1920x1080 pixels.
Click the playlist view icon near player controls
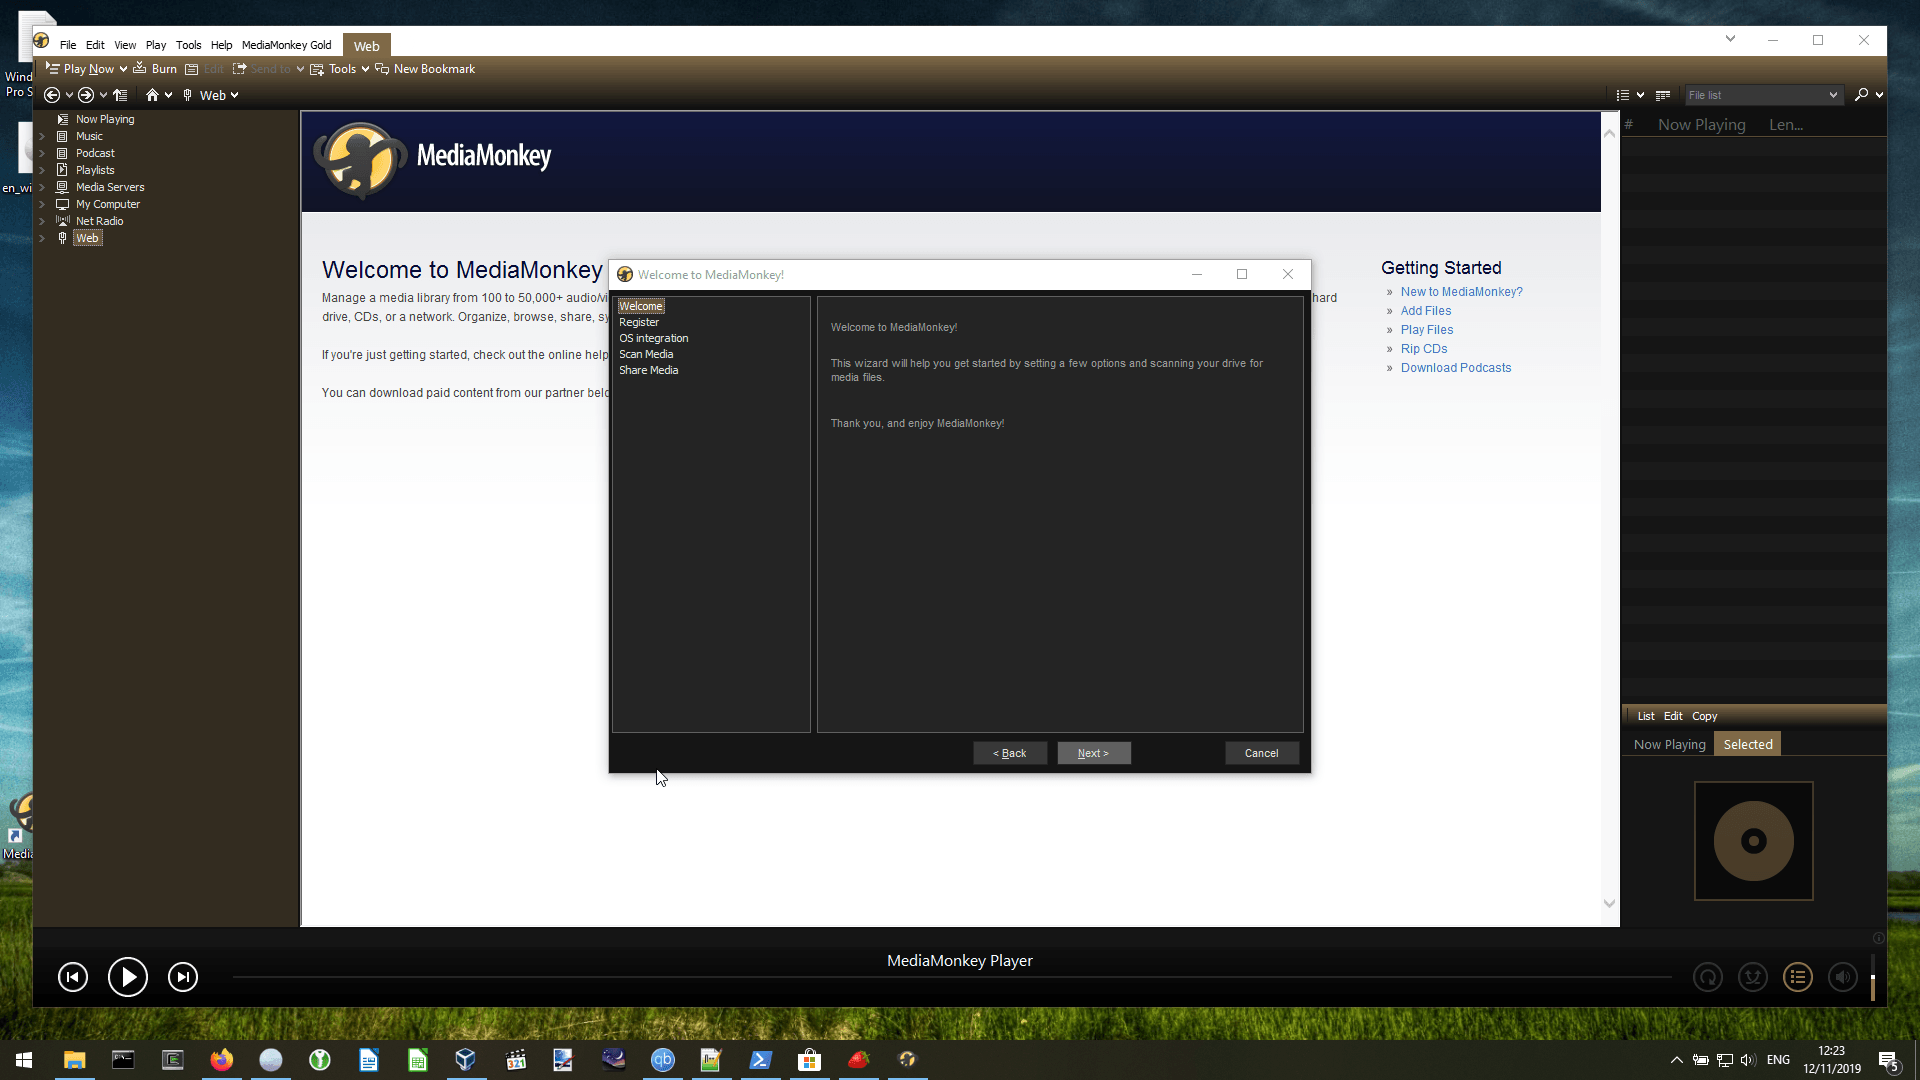[x=1798, y=977]
